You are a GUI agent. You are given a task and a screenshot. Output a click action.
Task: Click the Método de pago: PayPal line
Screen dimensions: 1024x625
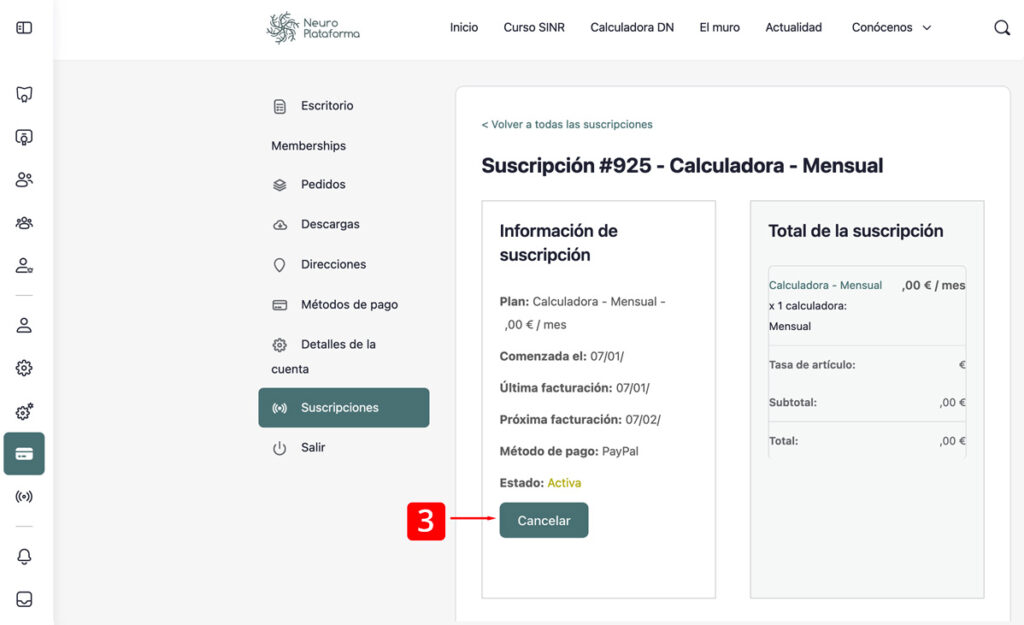(569, 451)
